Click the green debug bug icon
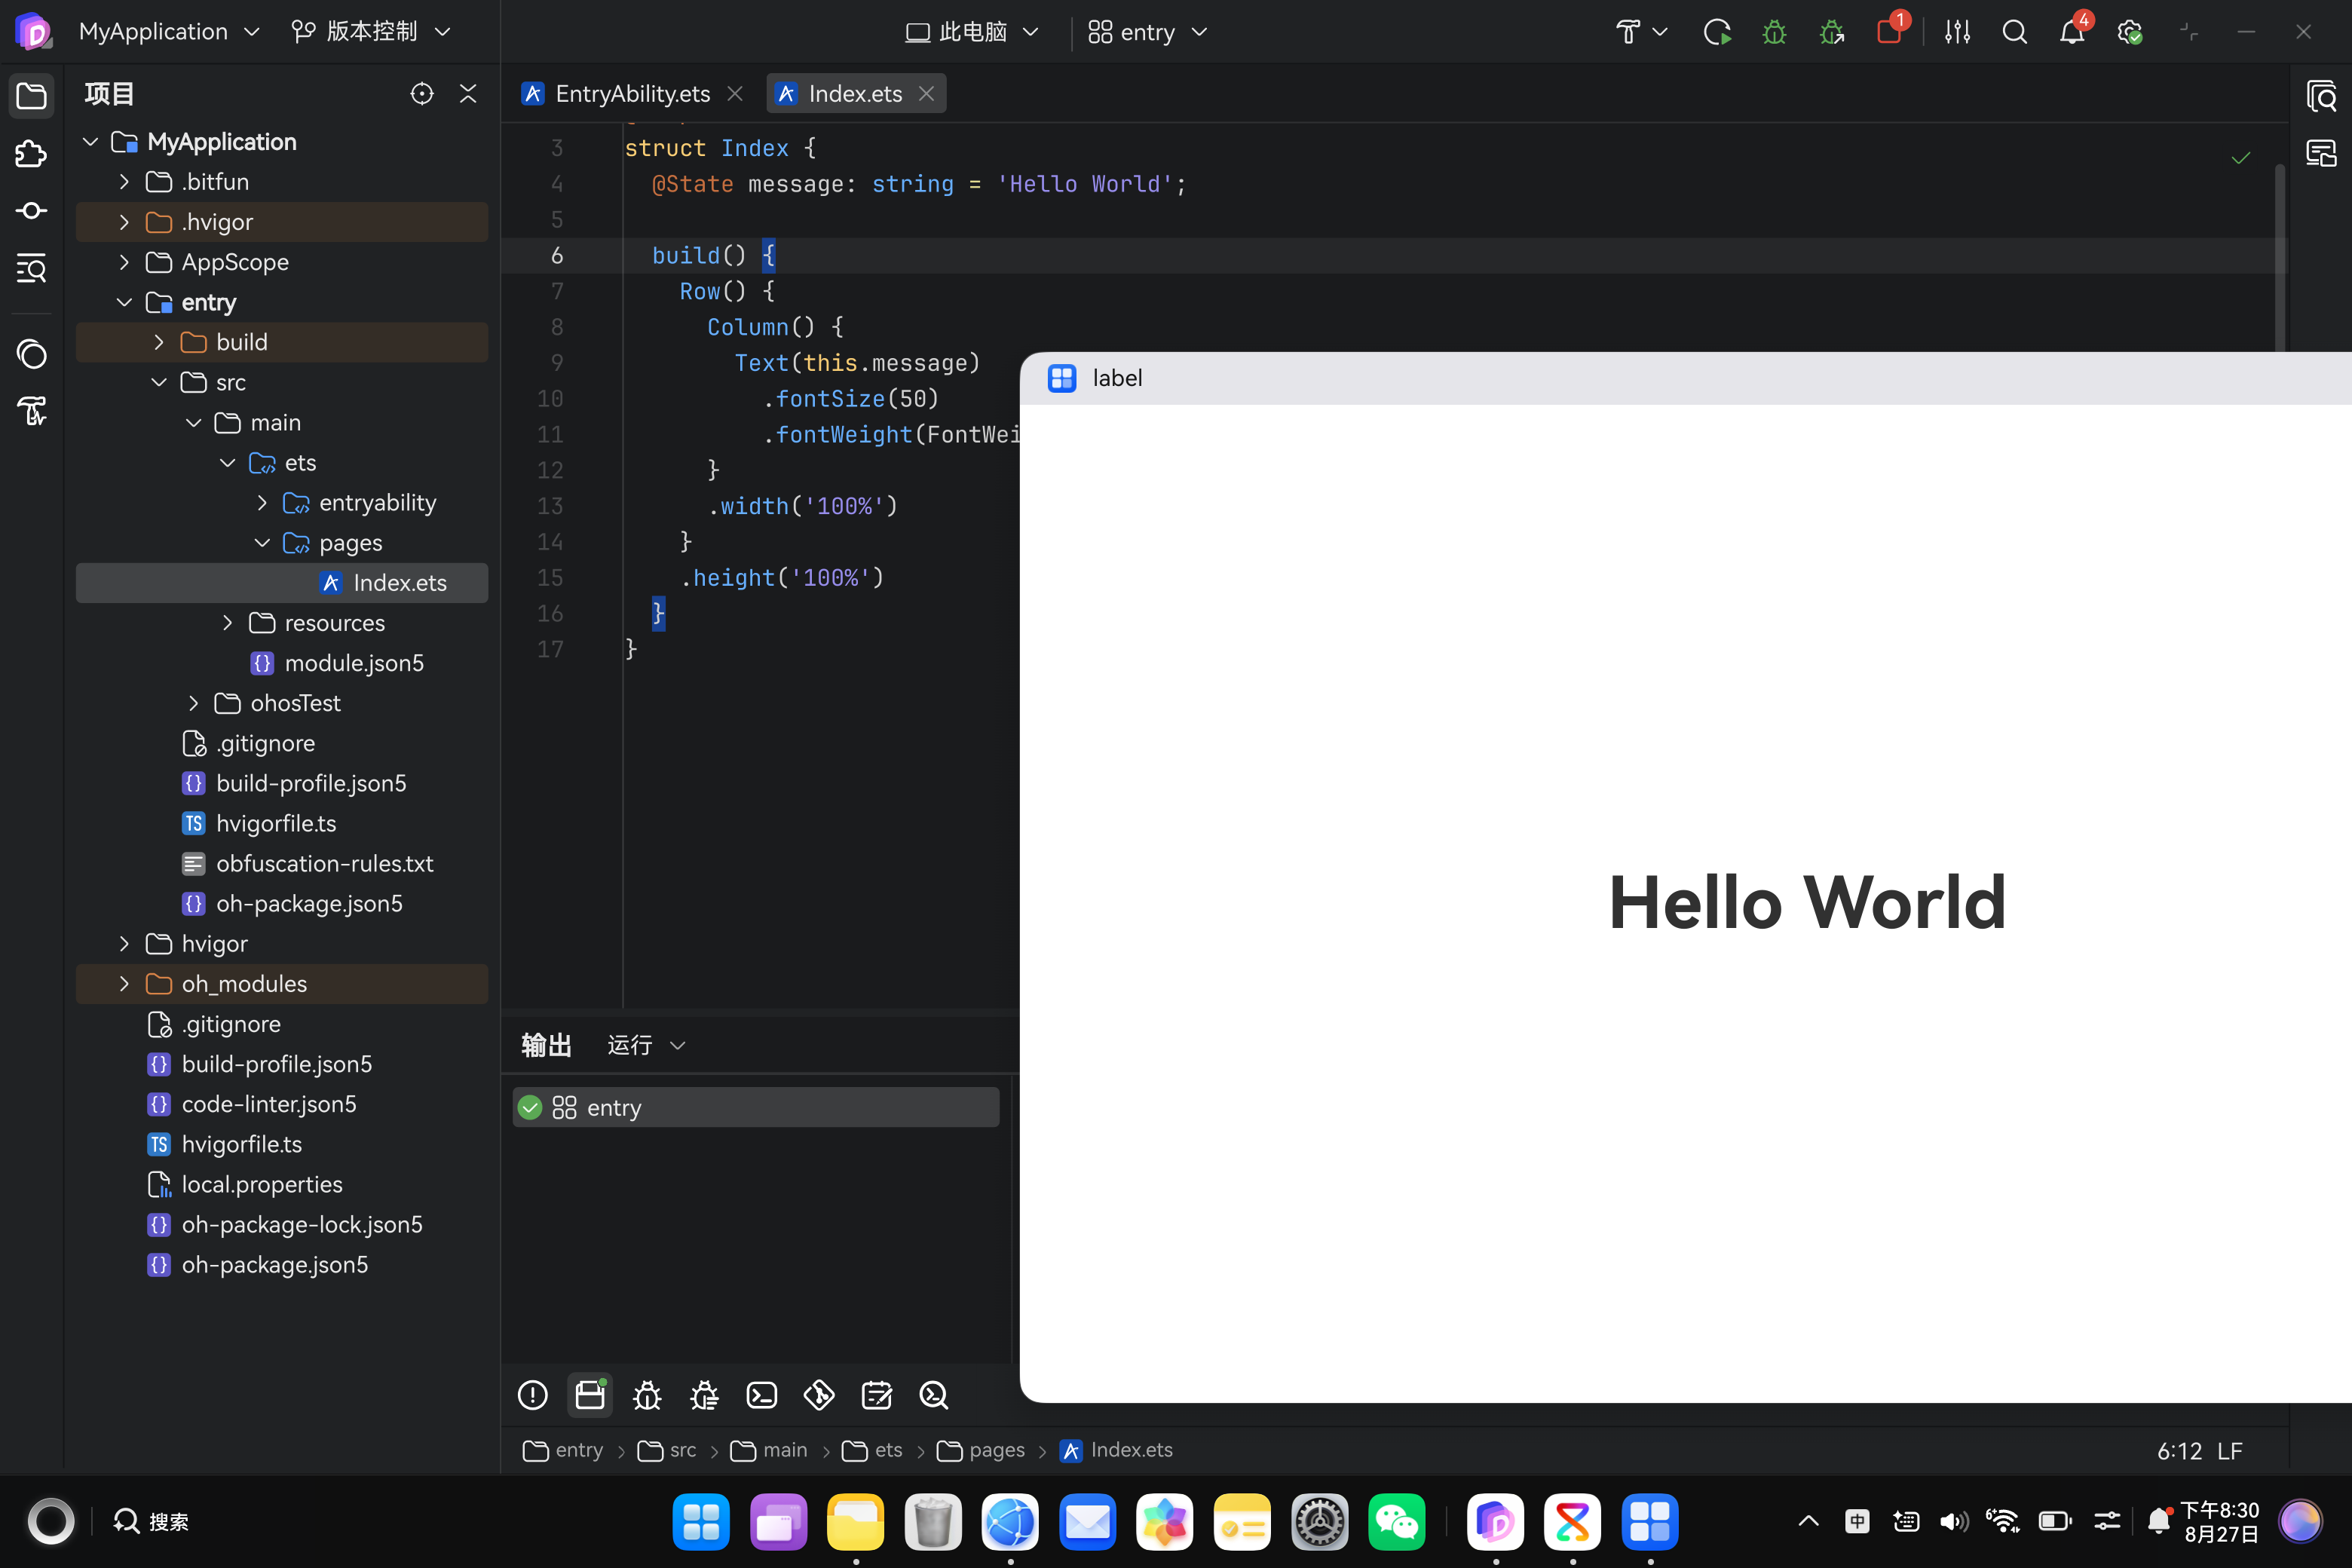The height and width of the screenshot is (1568, 2352). coord(1774,32)
